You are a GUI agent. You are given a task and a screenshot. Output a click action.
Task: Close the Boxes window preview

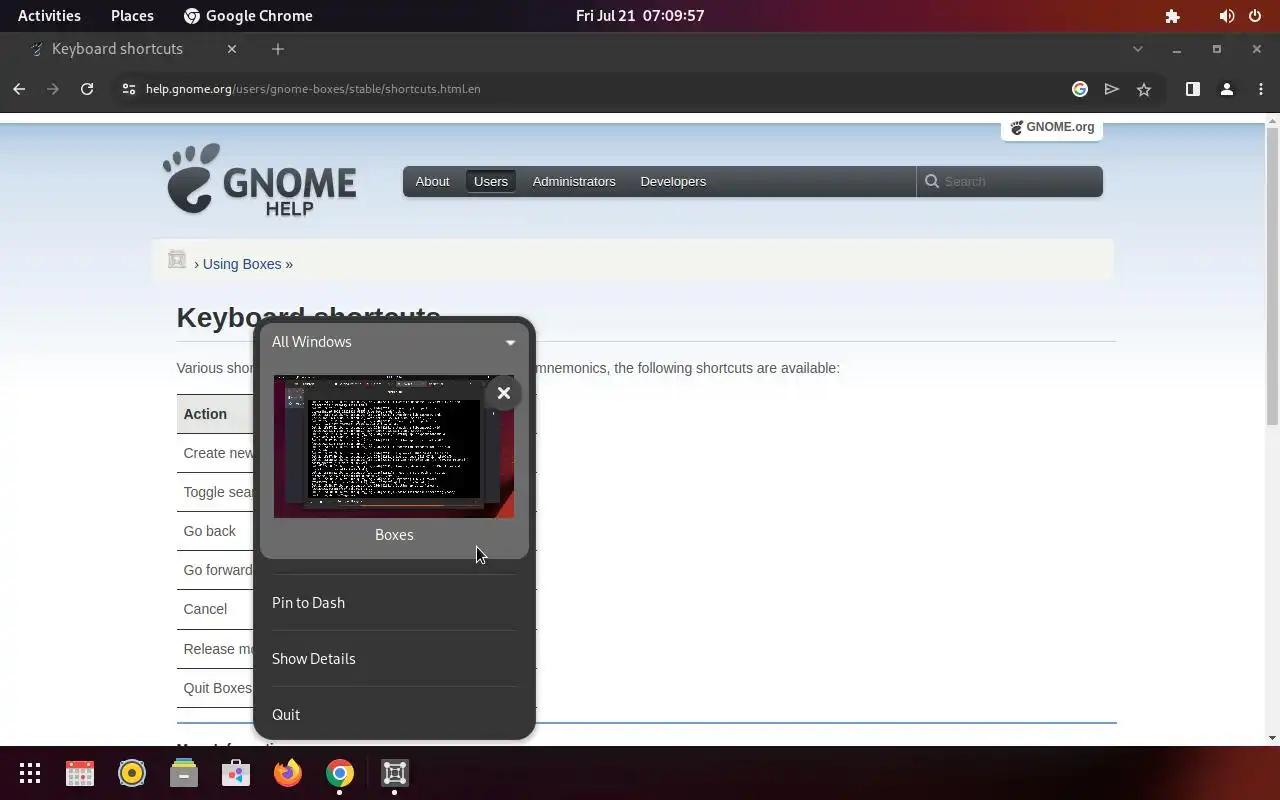coord(504,393)
